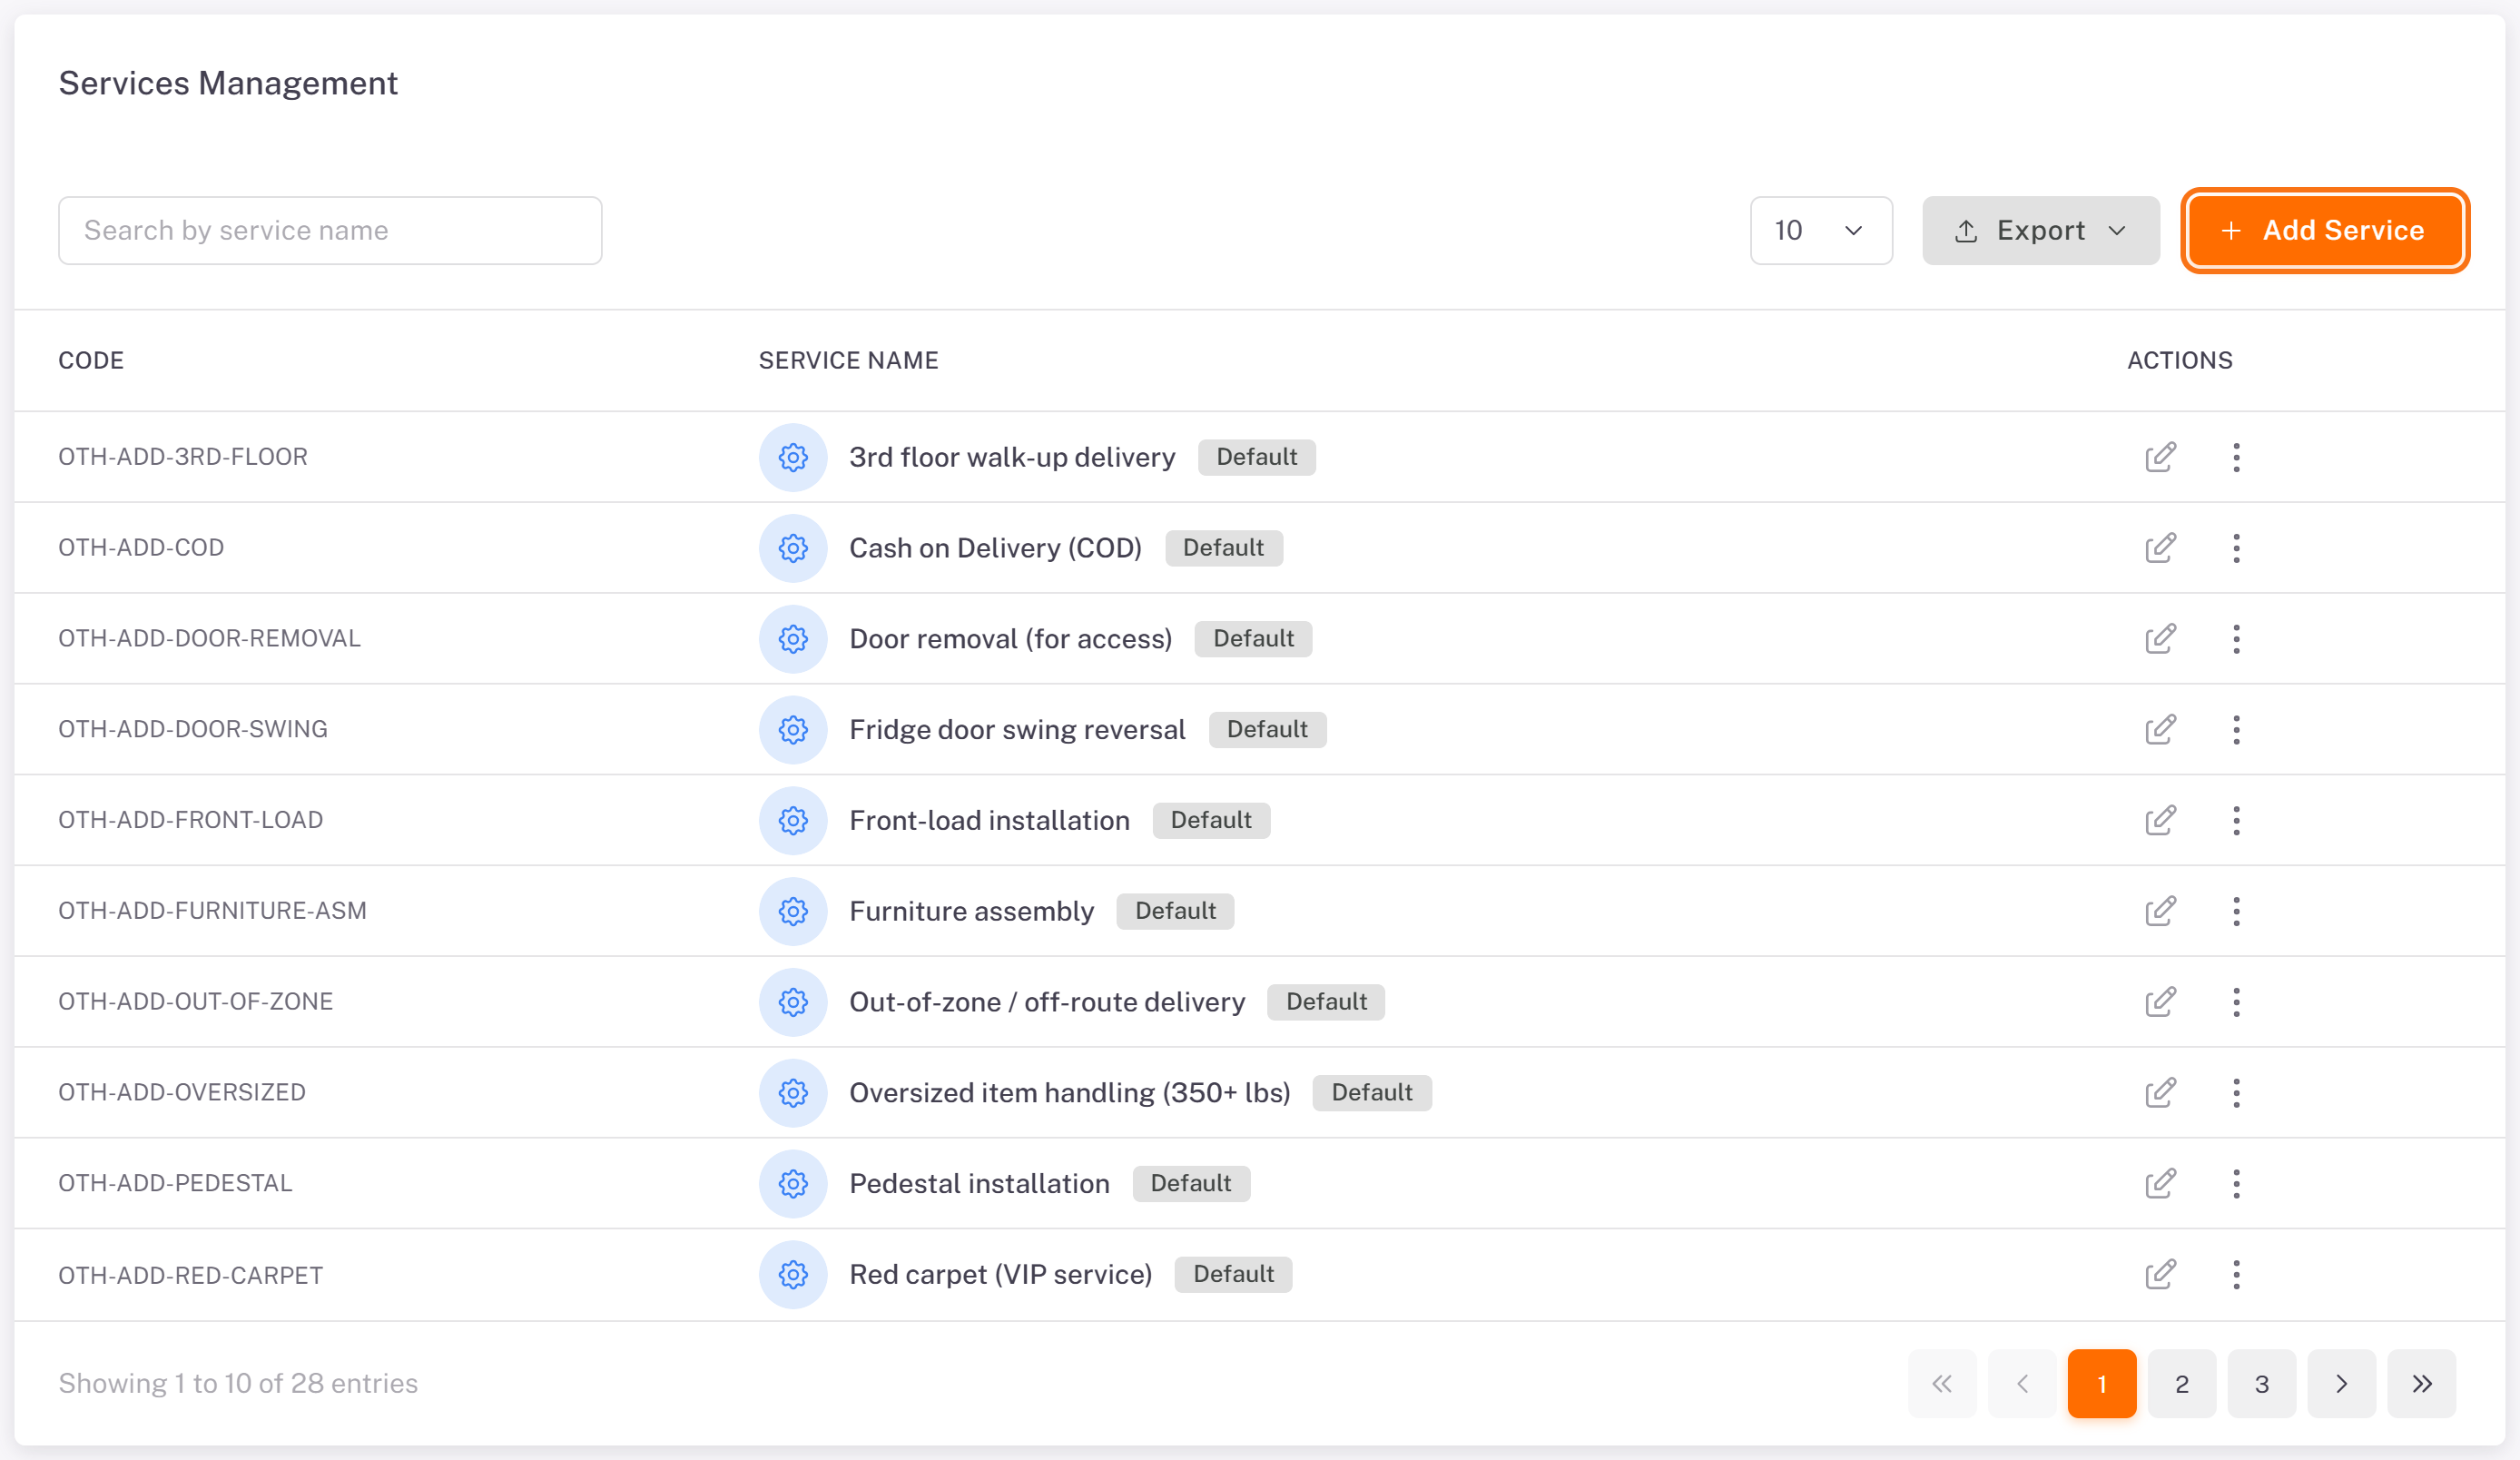
Task: Focus the Search by service name field
Action: 330,231
